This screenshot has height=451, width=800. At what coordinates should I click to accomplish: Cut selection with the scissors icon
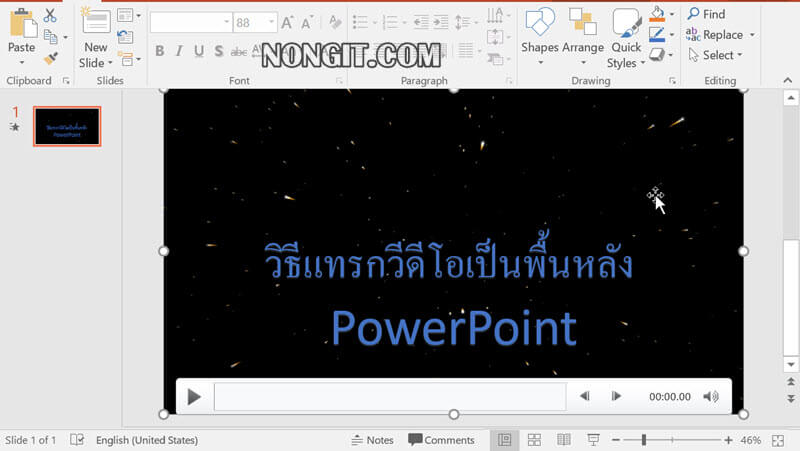50,15
